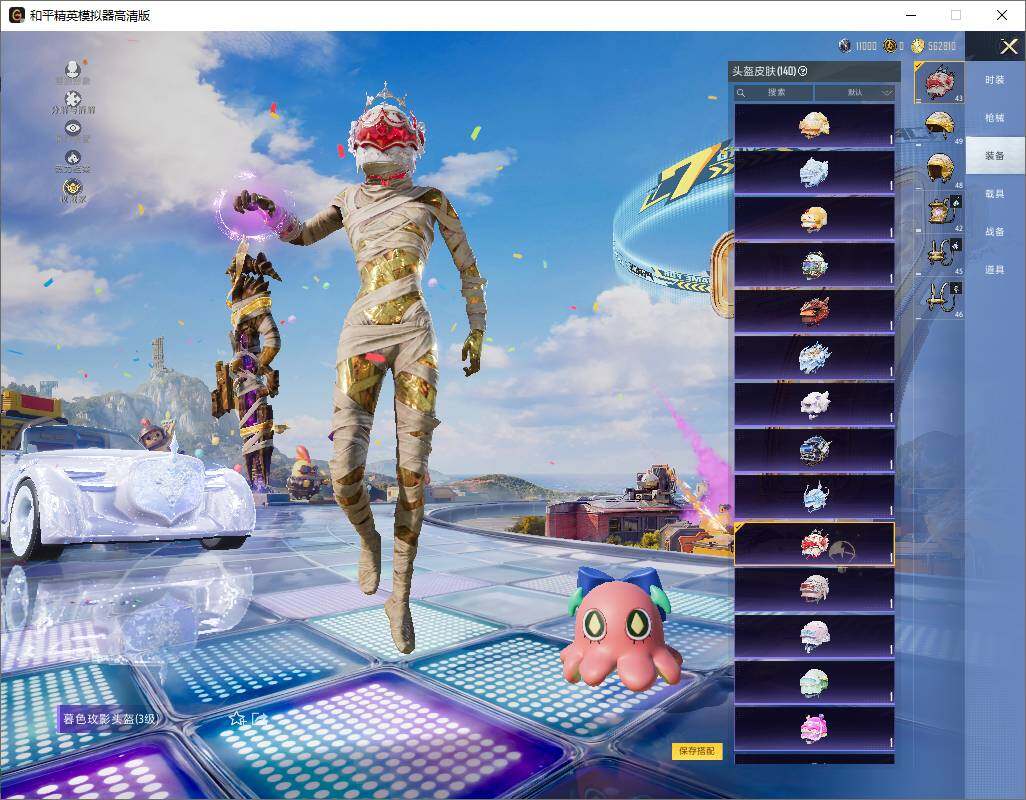1026x800 pixels.
Task: Switch to the 时装 tab
Action: coord(995,80)
